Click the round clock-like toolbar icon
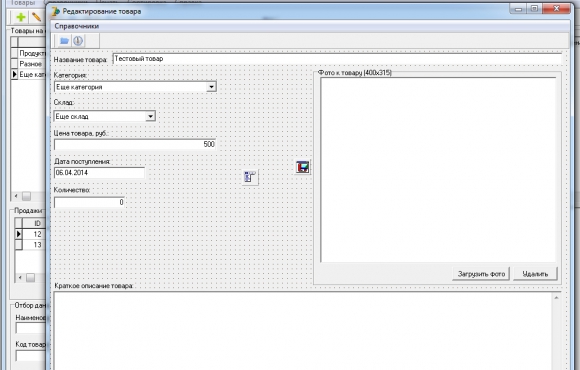Screen dimensions: 580x370 tap(78, 41)
